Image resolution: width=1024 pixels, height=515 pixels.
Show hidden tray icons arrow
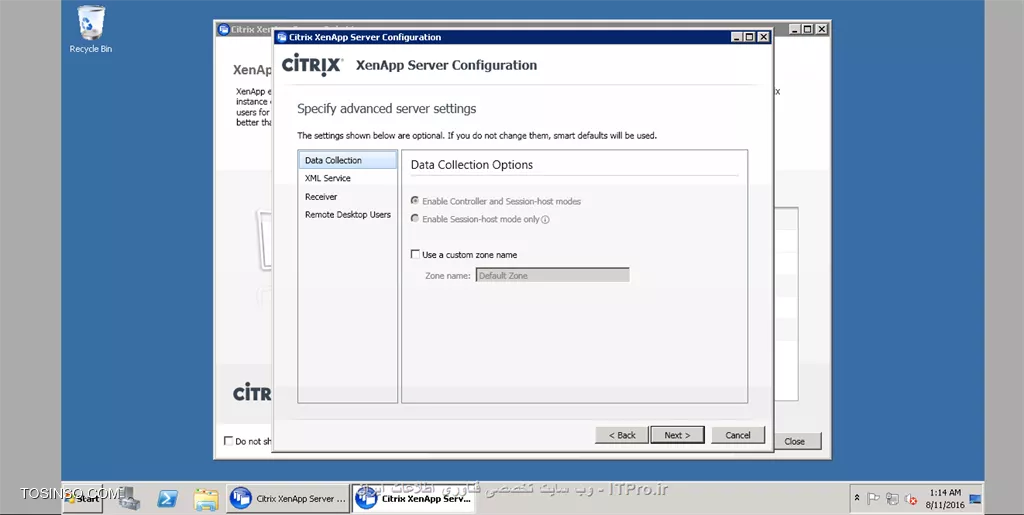[x=857, y=499]
